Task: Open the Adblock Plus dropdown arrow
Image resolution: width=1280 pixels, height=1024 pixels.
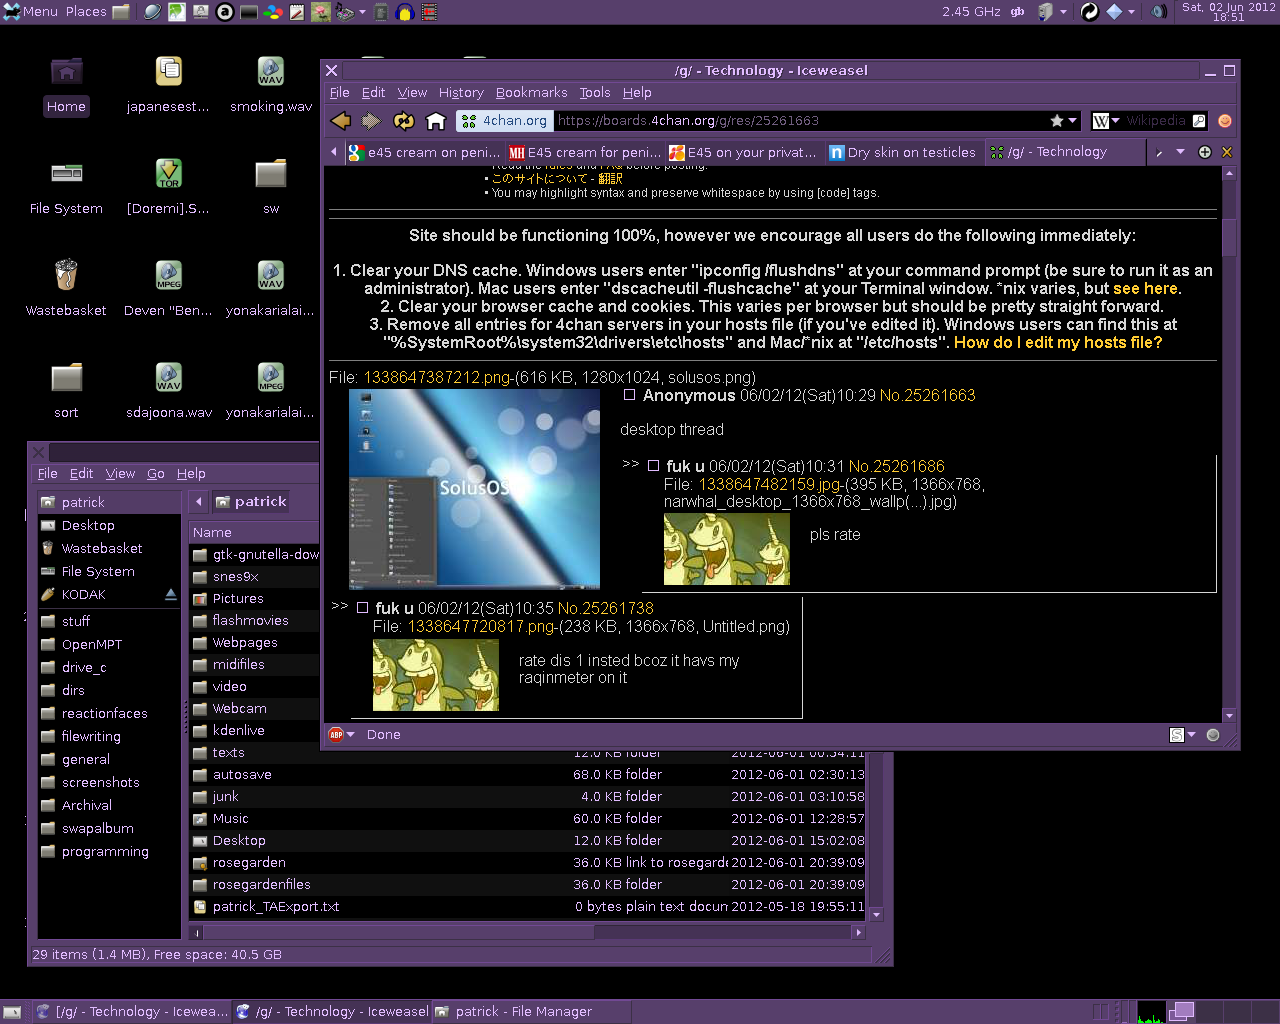Action: point(351,734)
